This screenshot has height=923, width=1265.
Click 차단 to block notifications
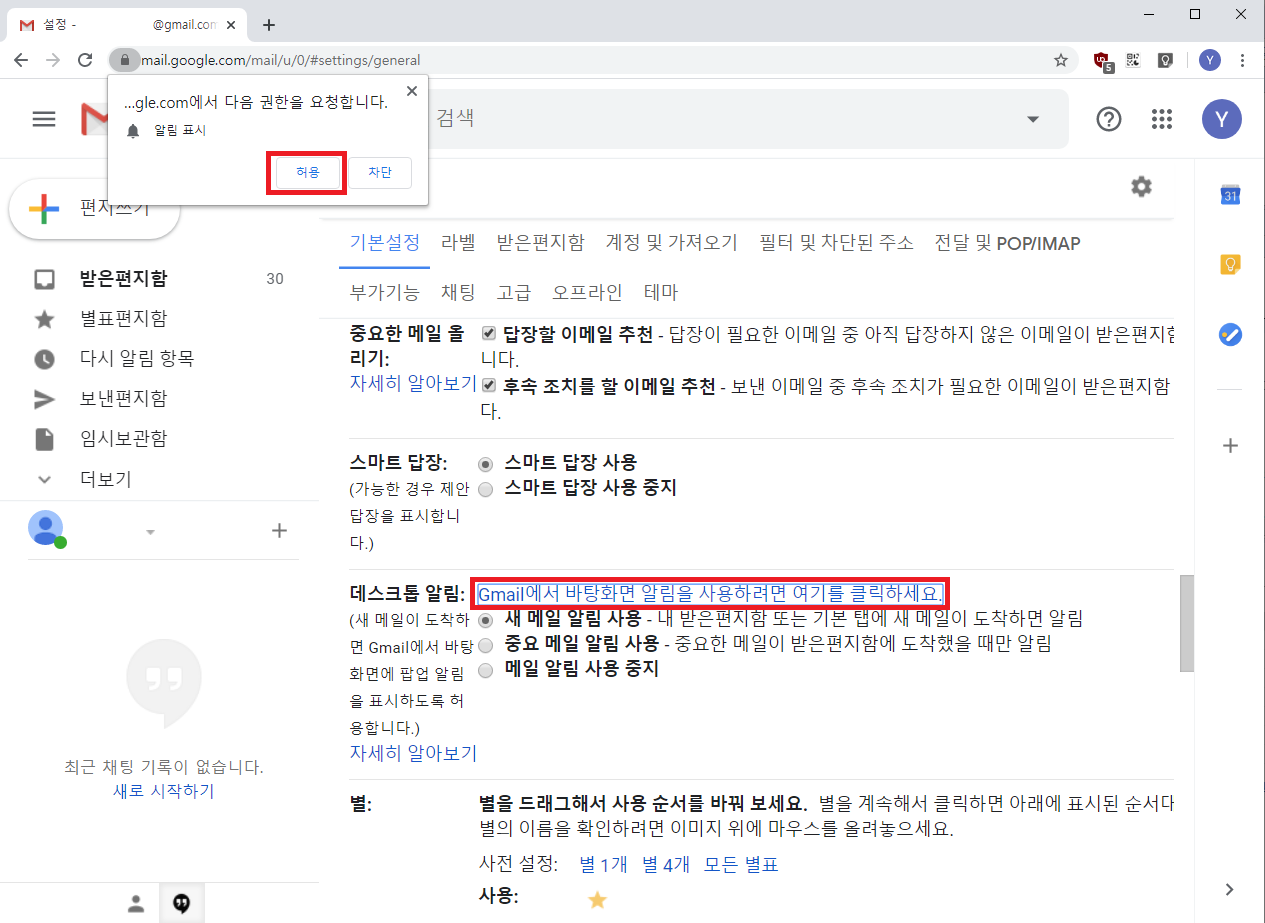pos(380,172)
